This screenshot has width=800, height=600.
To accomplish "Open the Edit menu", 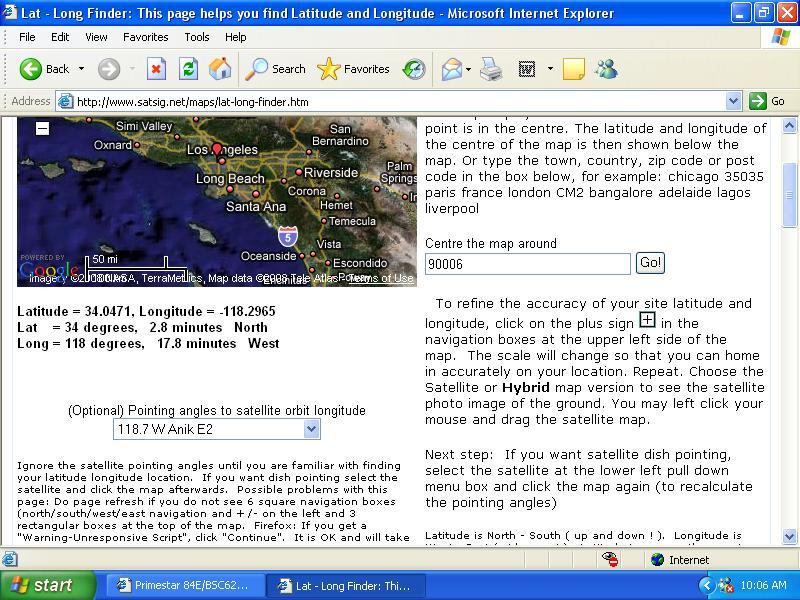I will (60, 37).
